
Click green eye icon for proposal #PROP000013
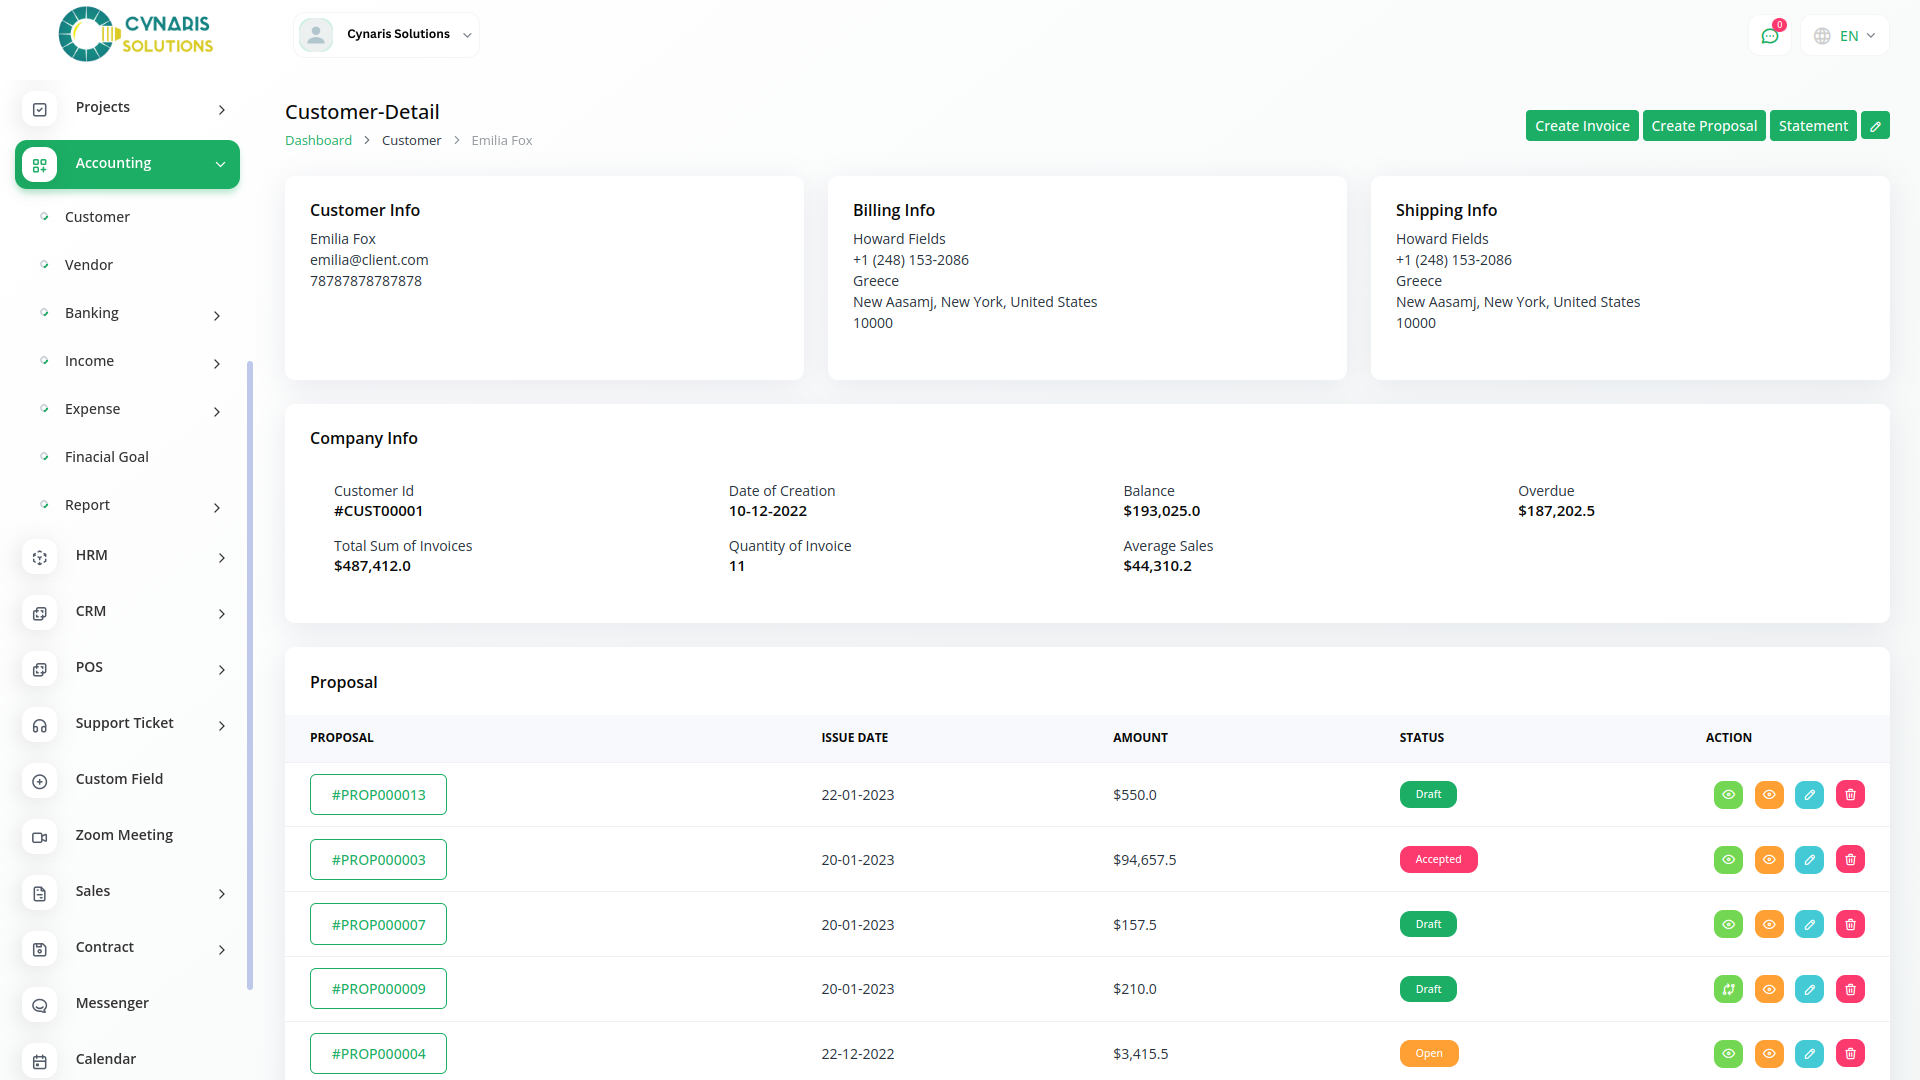1728,795
